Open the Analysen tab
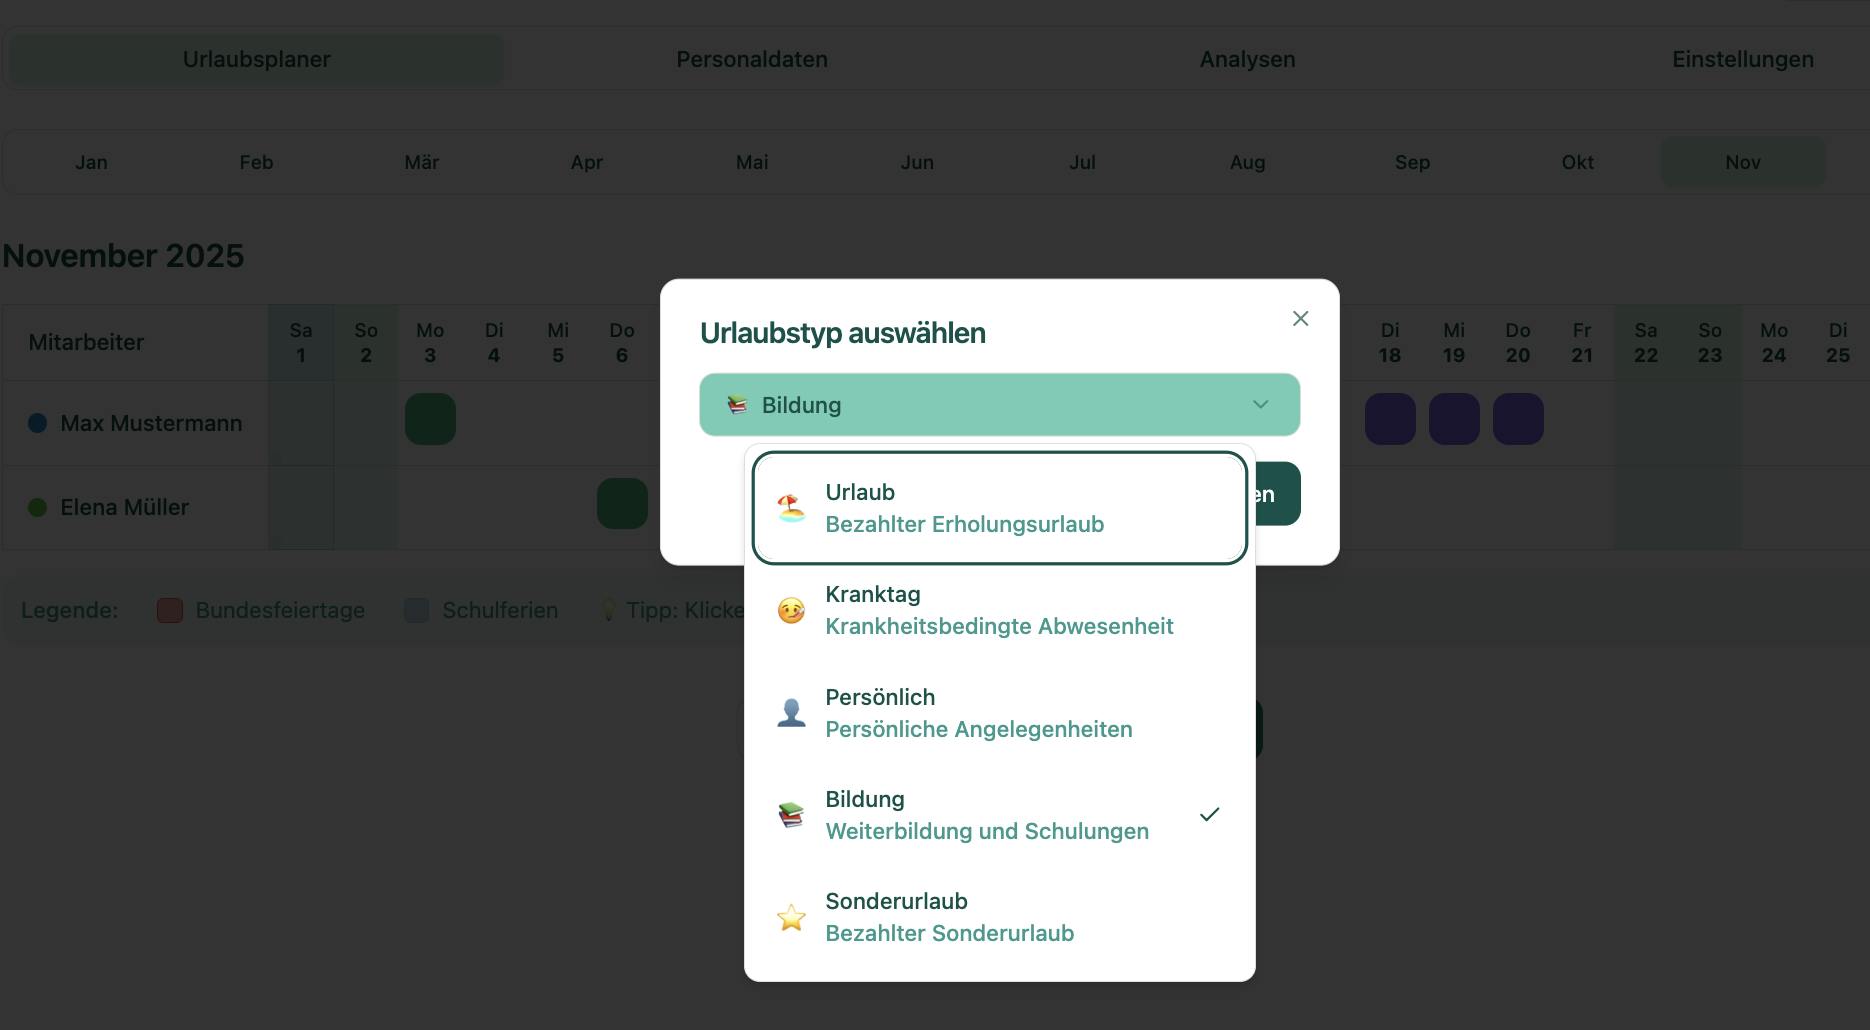Image resolution: width=1870 pixels, height=1030 pixels. (1247, 59)
